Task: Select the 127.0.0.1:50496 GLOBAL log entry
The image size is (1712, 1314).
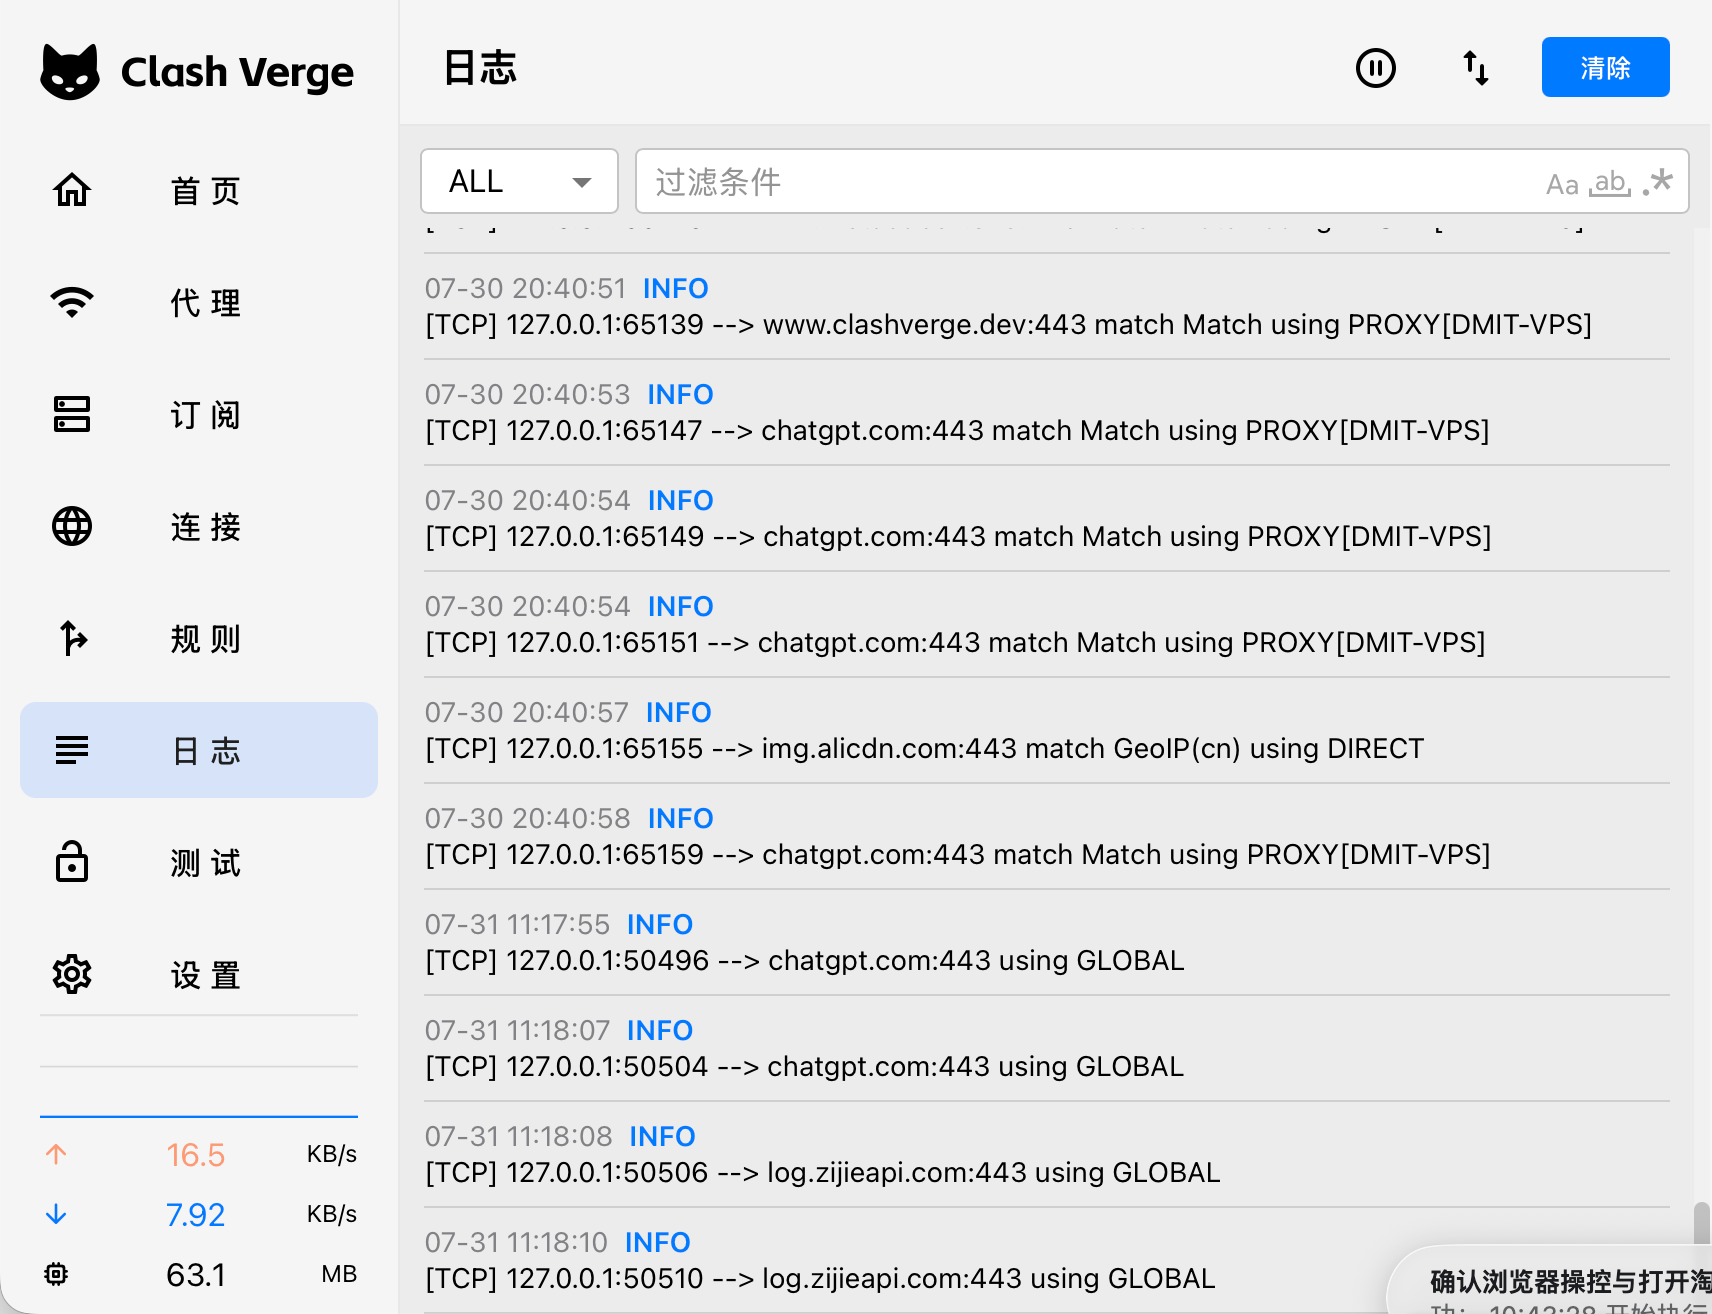Action: 1047,942
